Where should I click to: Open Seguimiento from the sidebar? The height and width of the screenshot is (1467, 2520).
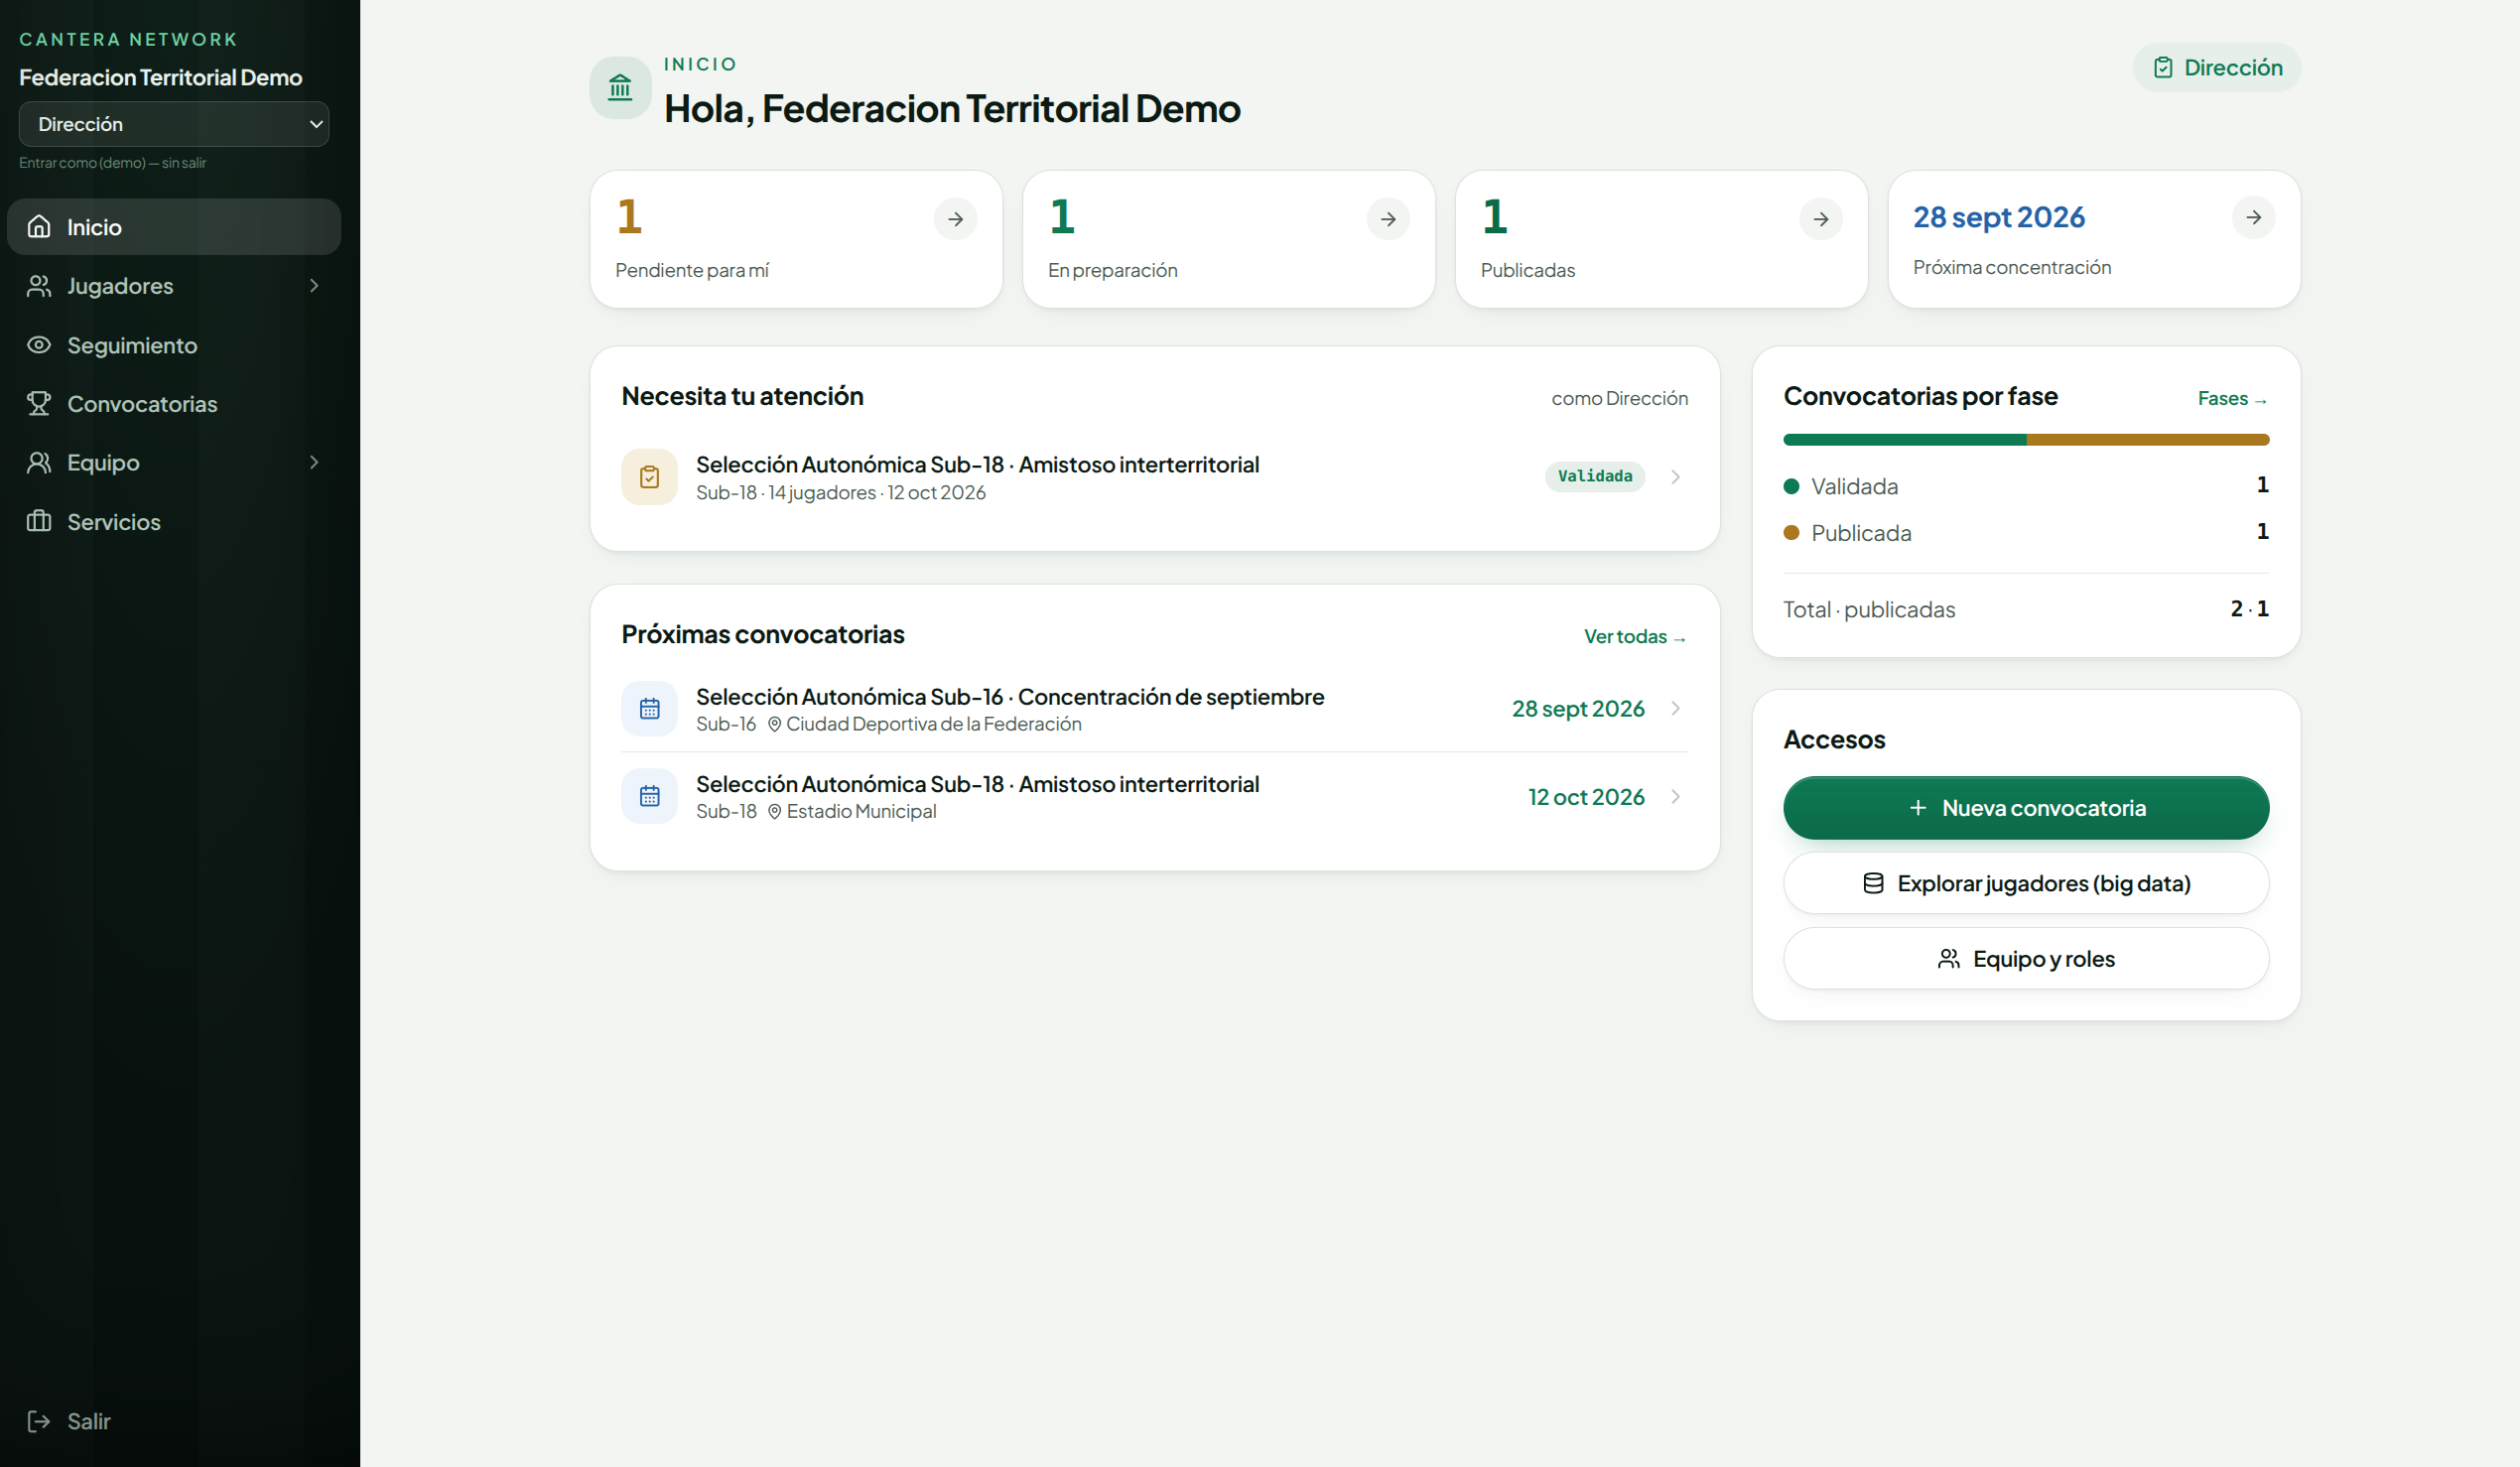(174, 345)
